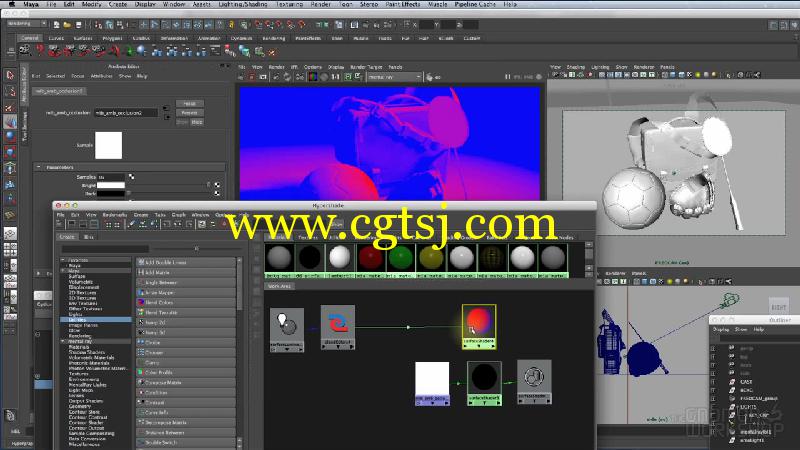Toggle the lock selection yellow padlock icon
The width and height of the screenshot is (800, 450).
tap(231, 24)
